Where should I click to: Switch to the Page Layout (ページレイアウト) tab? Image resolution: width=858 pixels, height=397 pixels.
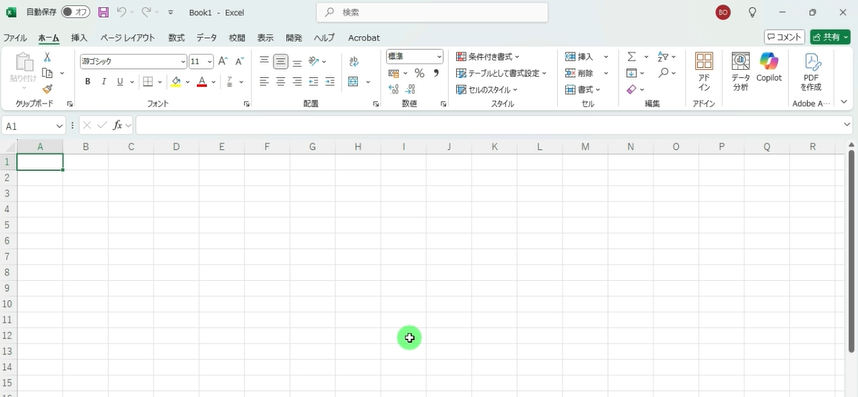click(x=127, y=38)
